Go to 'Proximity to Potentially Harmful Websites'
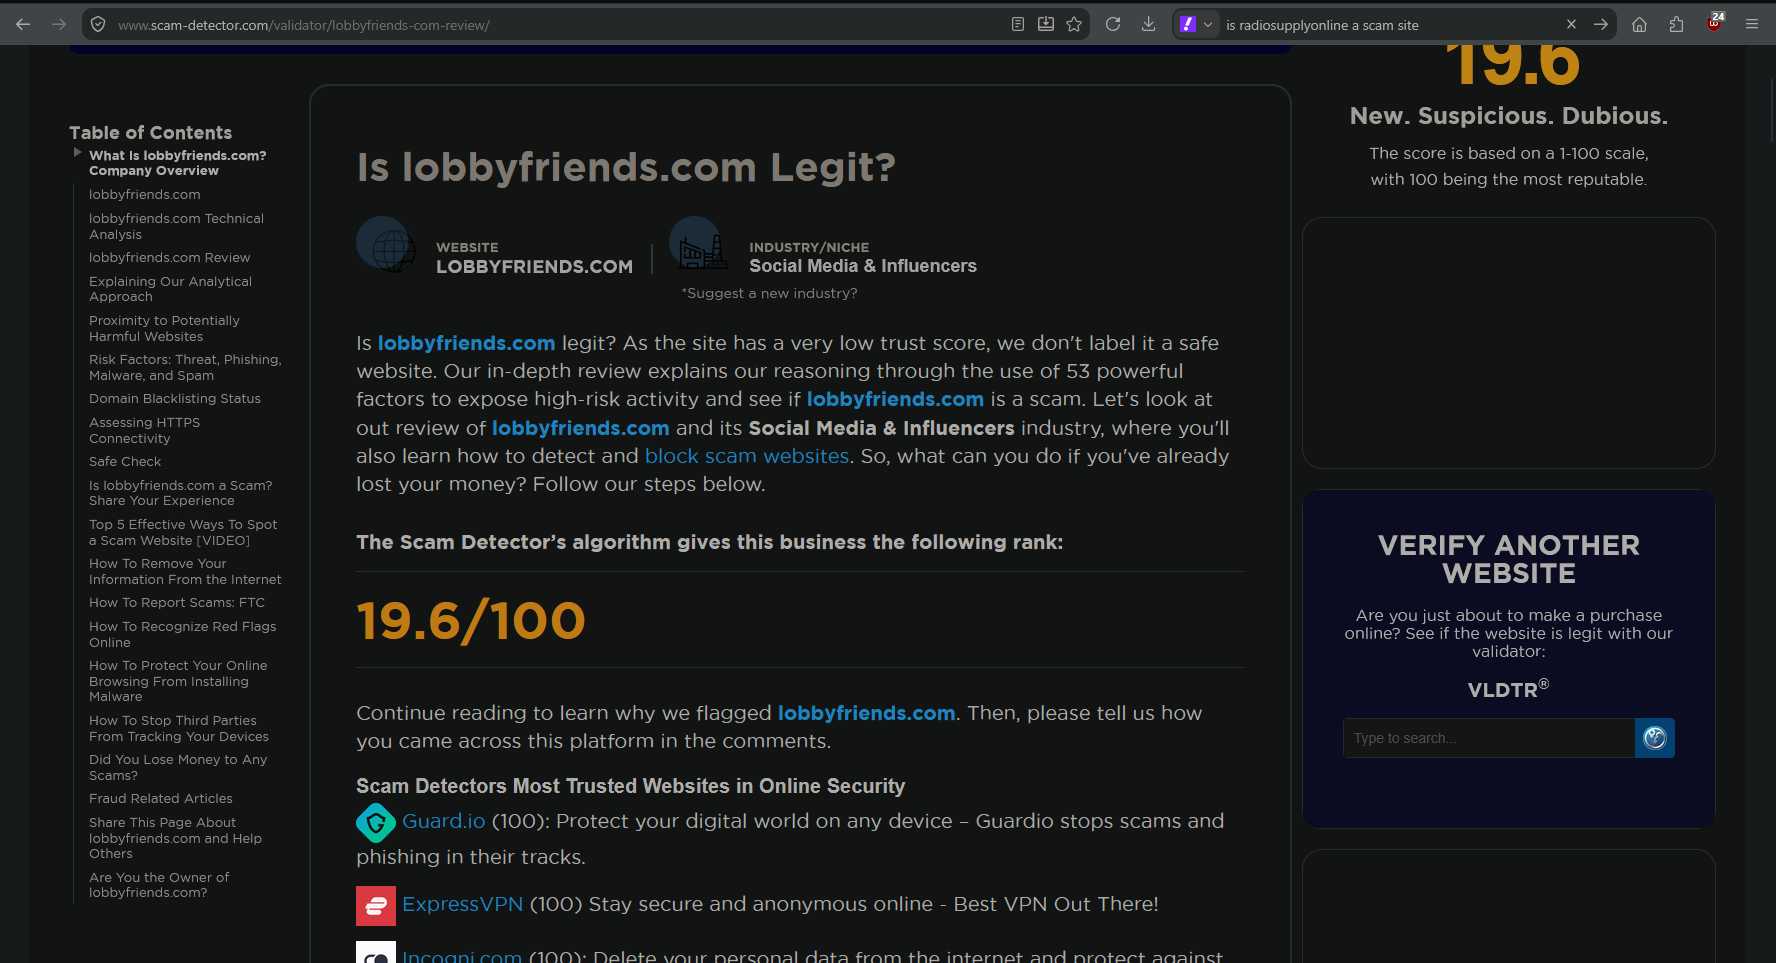The width and height of the screenshot is (1776, 963). 164,328
